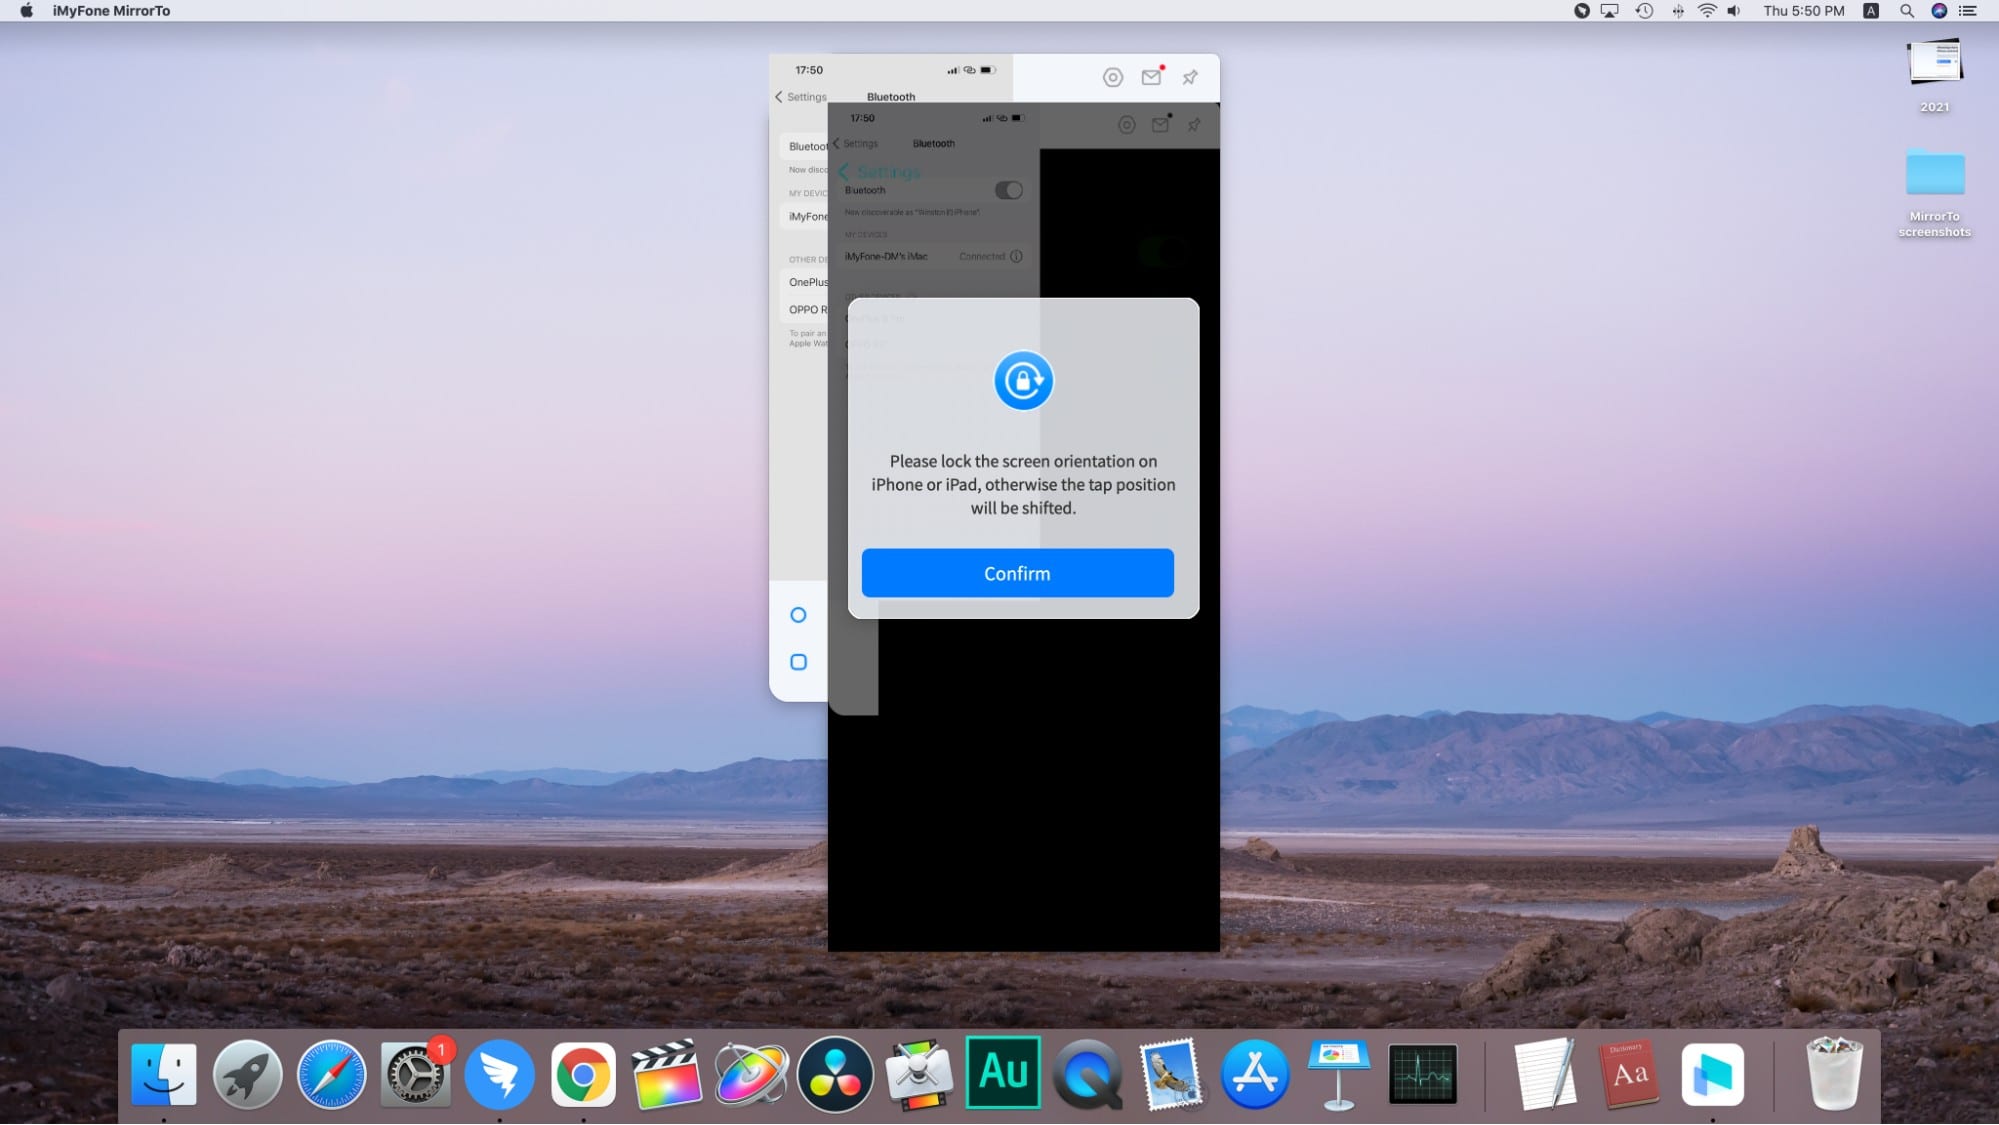Screen dimensions: 1999x1125
Task: Open the Apple menu
Action: tap(26, 11)
